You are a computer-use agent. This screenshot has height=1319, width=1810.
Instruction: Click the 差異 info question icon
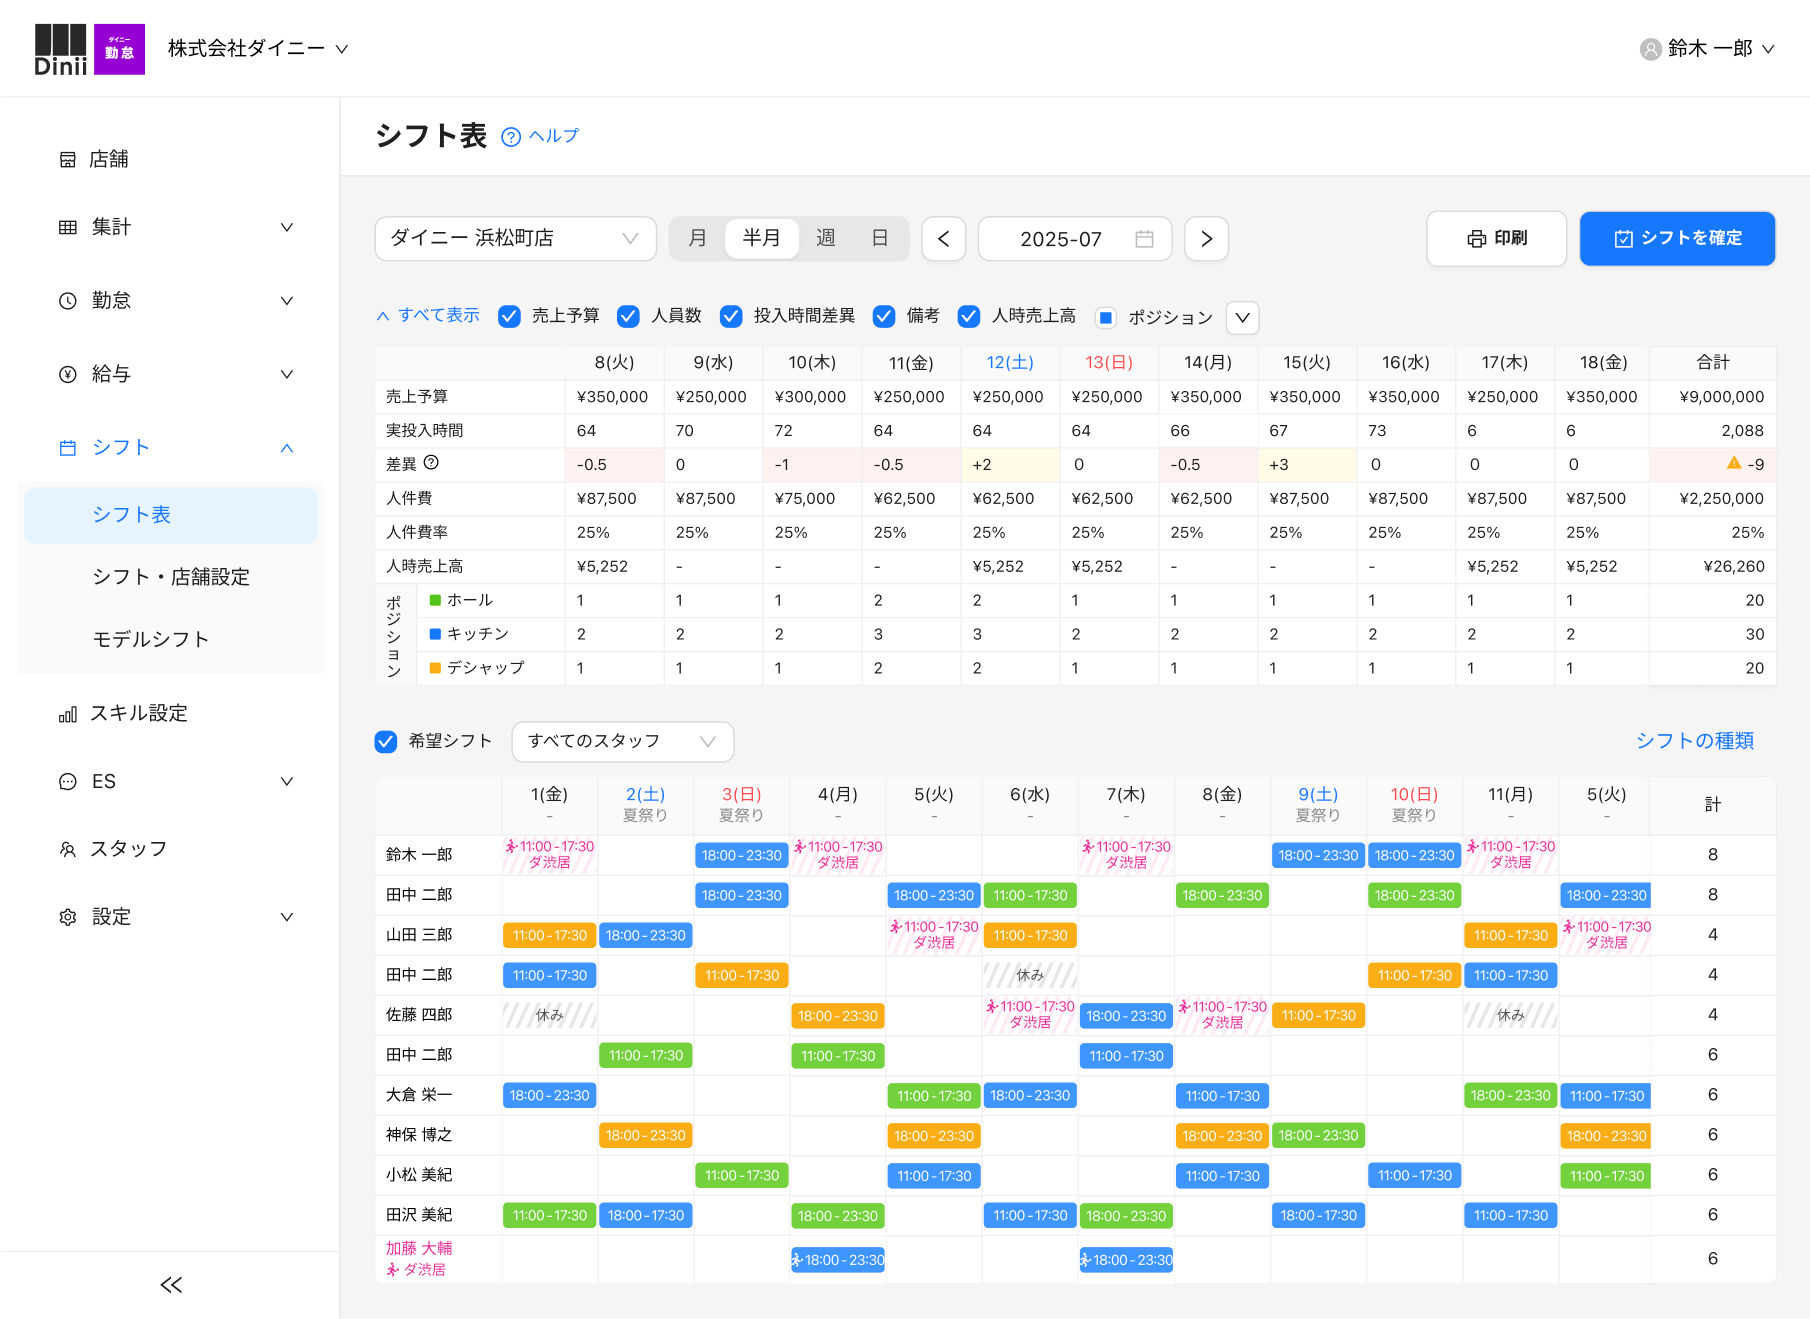pos(431,463)
